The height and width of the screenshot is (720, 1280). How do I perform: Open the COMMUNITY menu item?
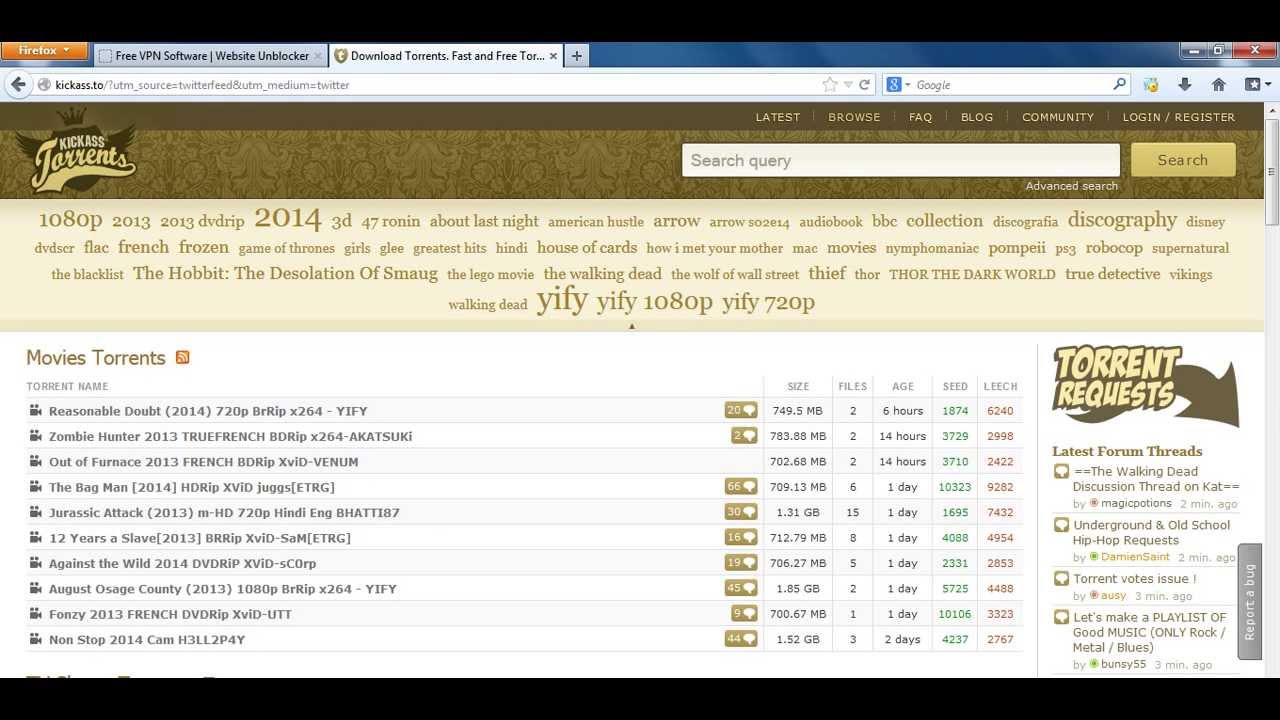(1058, 117)
